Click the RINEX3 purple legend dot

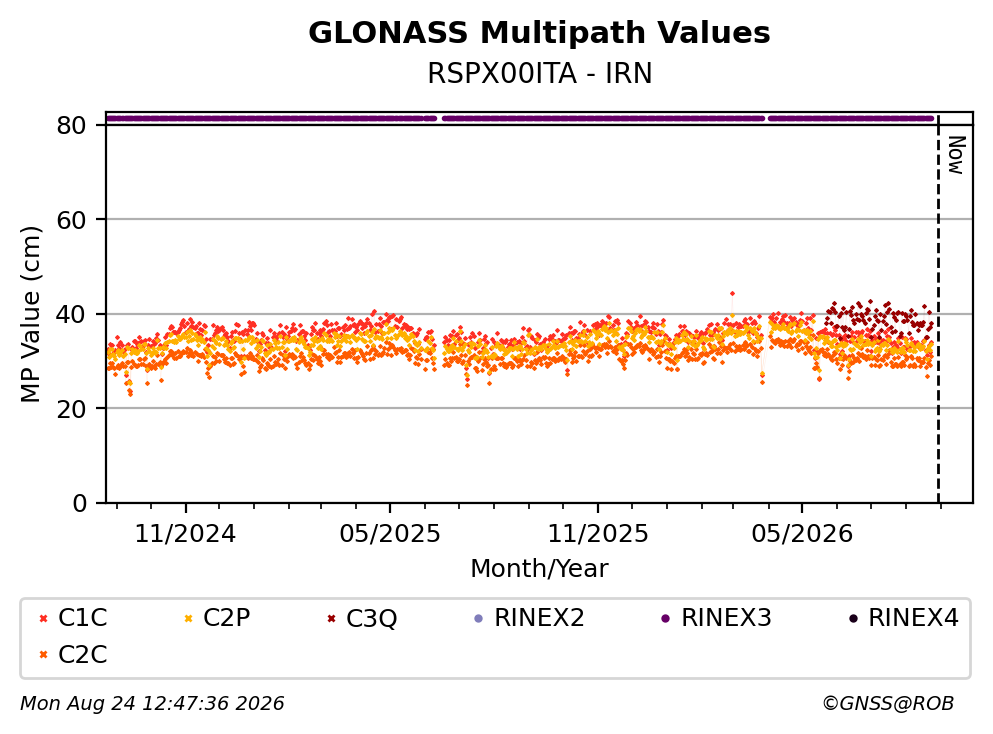(x=666, y=618)
